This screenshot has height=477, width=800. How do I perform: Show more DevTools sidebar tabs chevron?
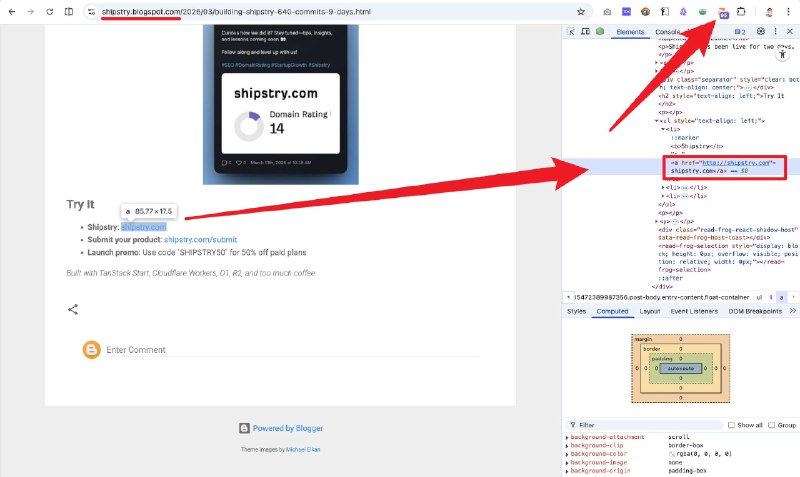click(793, 311)
